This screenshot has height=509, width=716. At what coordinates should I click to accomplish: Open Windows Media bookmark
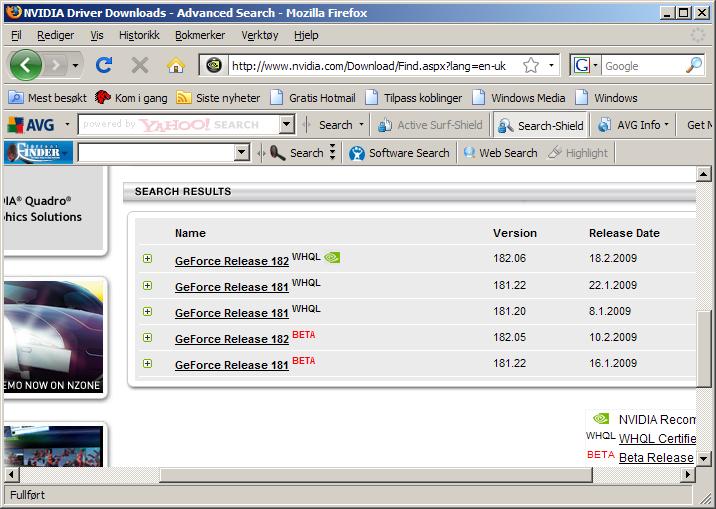coord(518,98)
